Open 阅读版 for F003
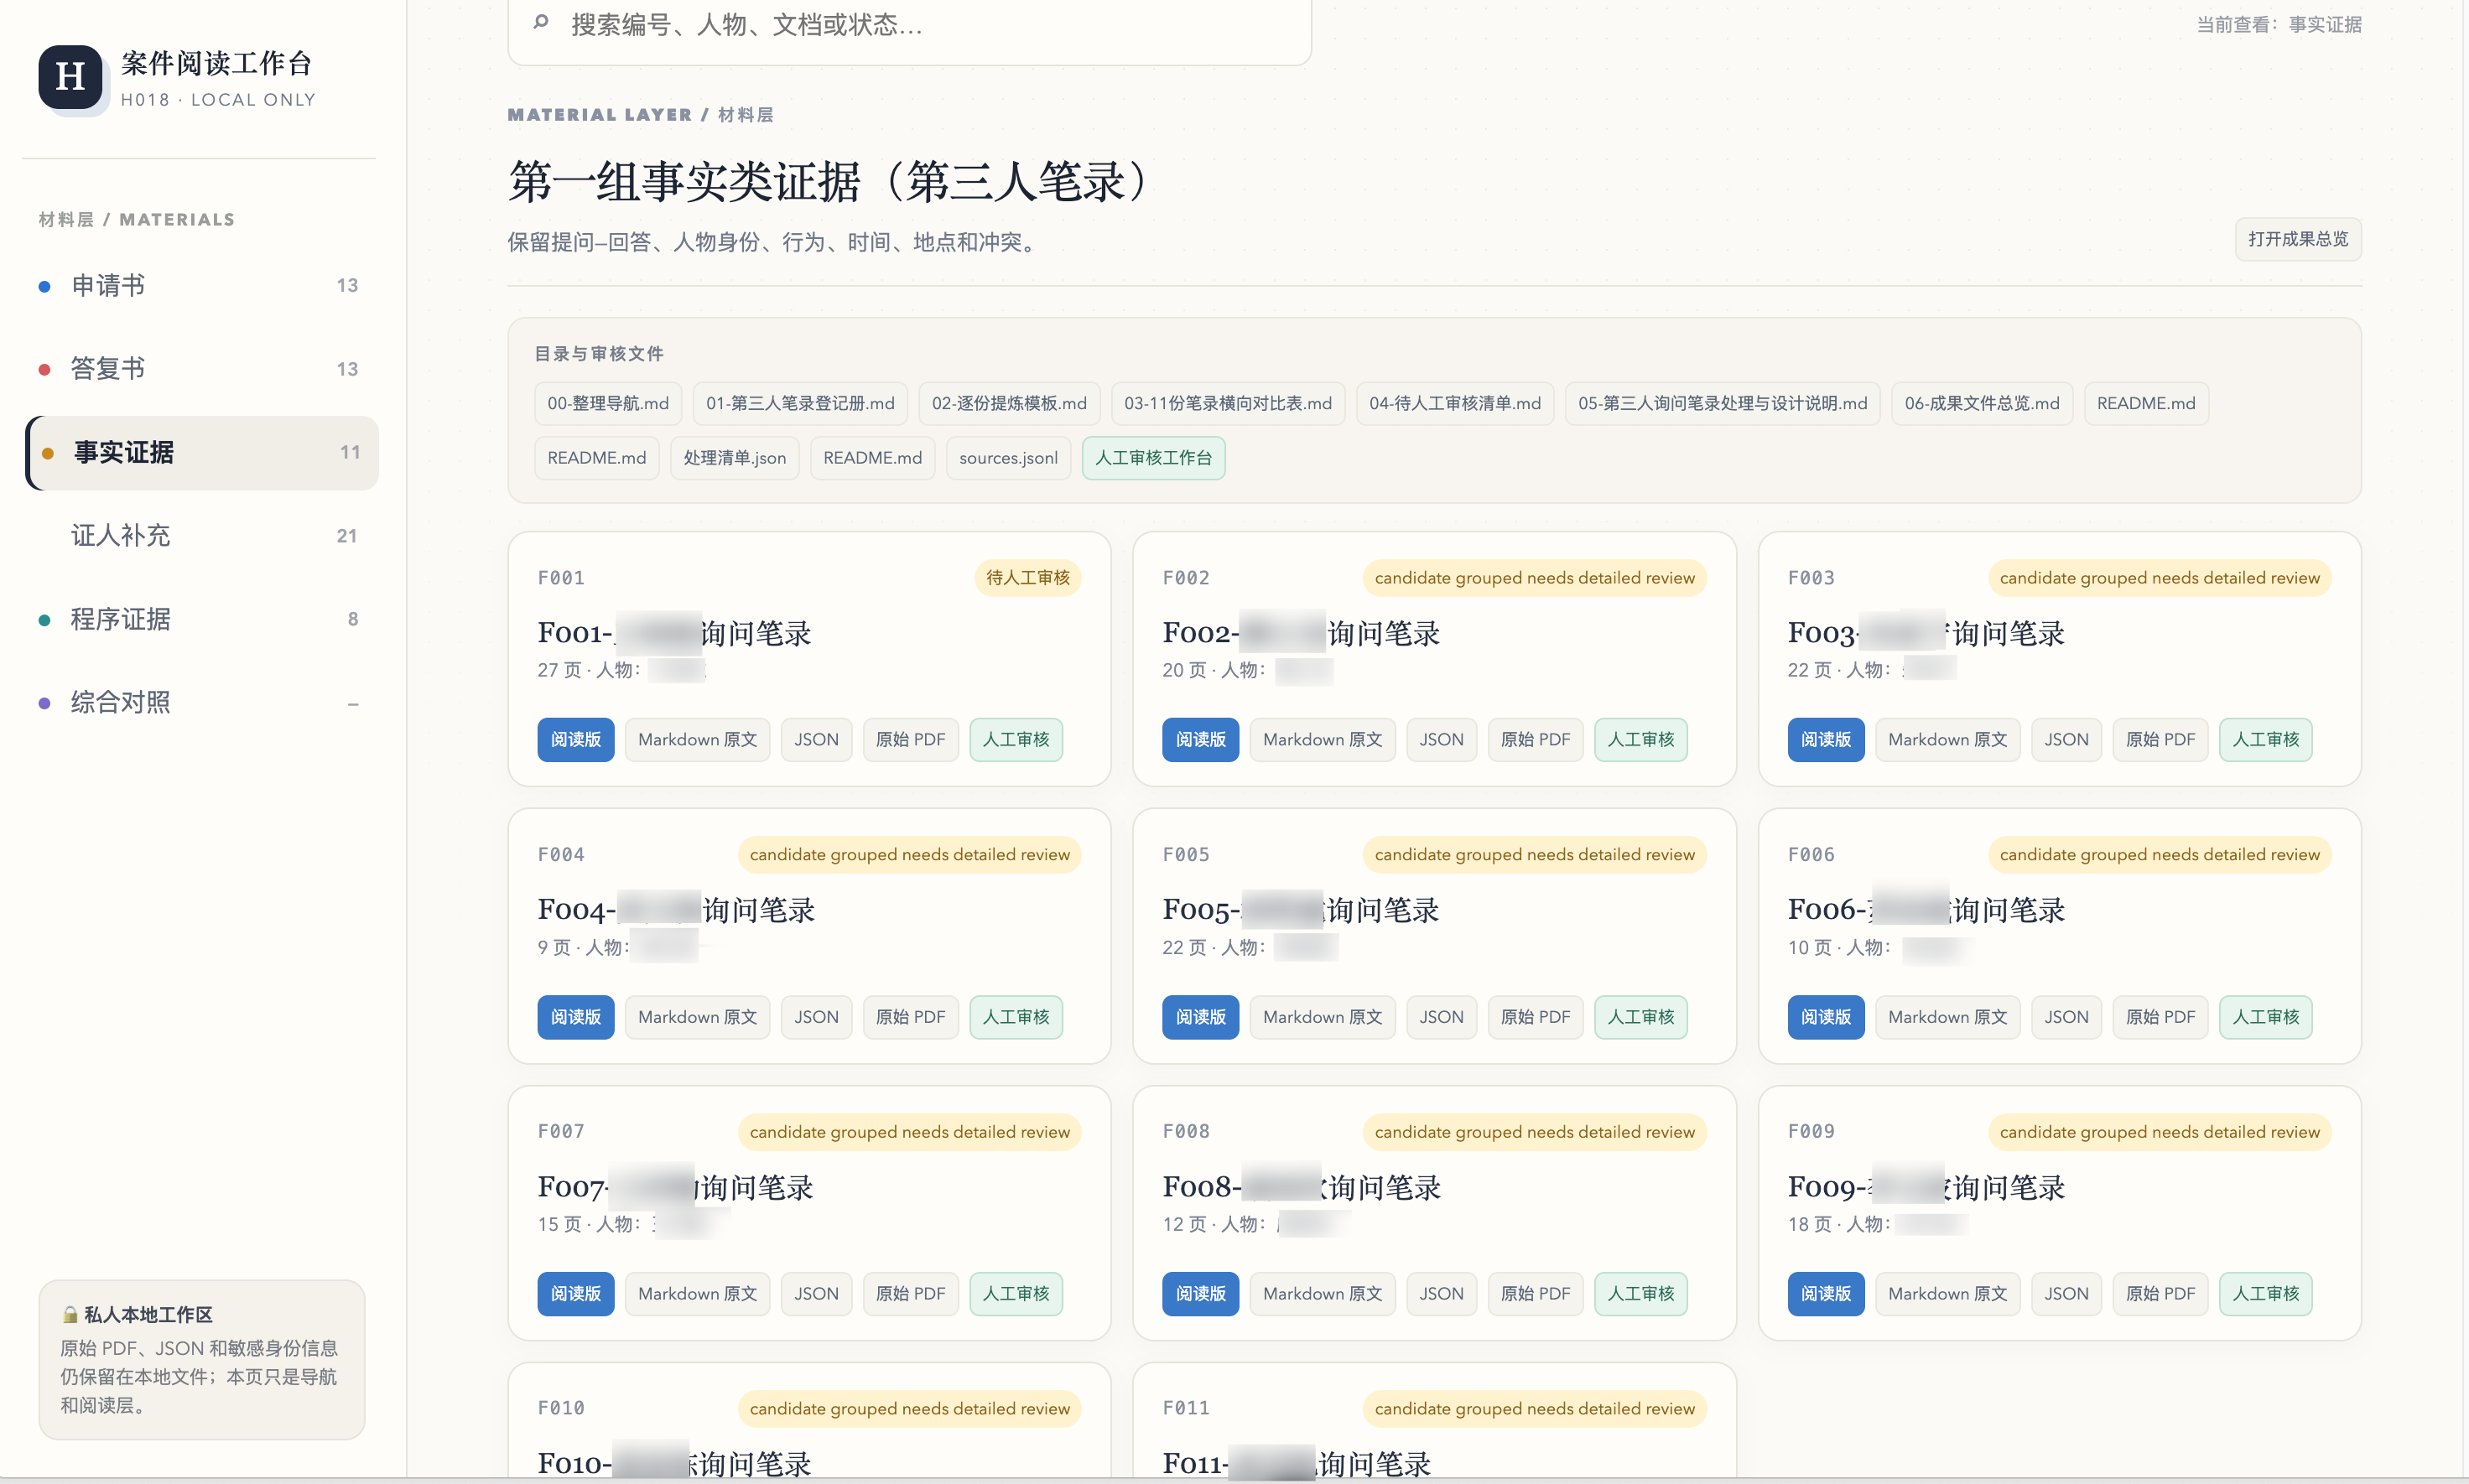 [1826, 740]
